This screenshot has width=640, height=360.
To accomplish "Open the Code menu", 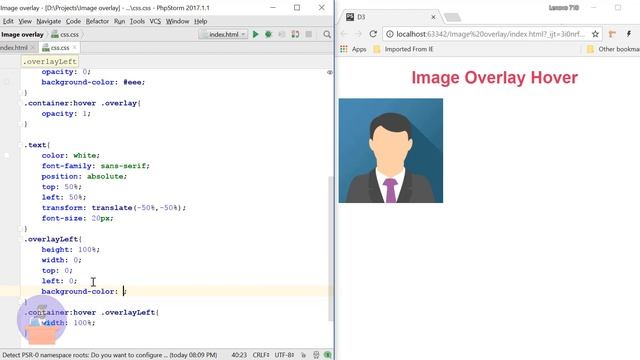I will pyautogui.click(x=73, y=21).
